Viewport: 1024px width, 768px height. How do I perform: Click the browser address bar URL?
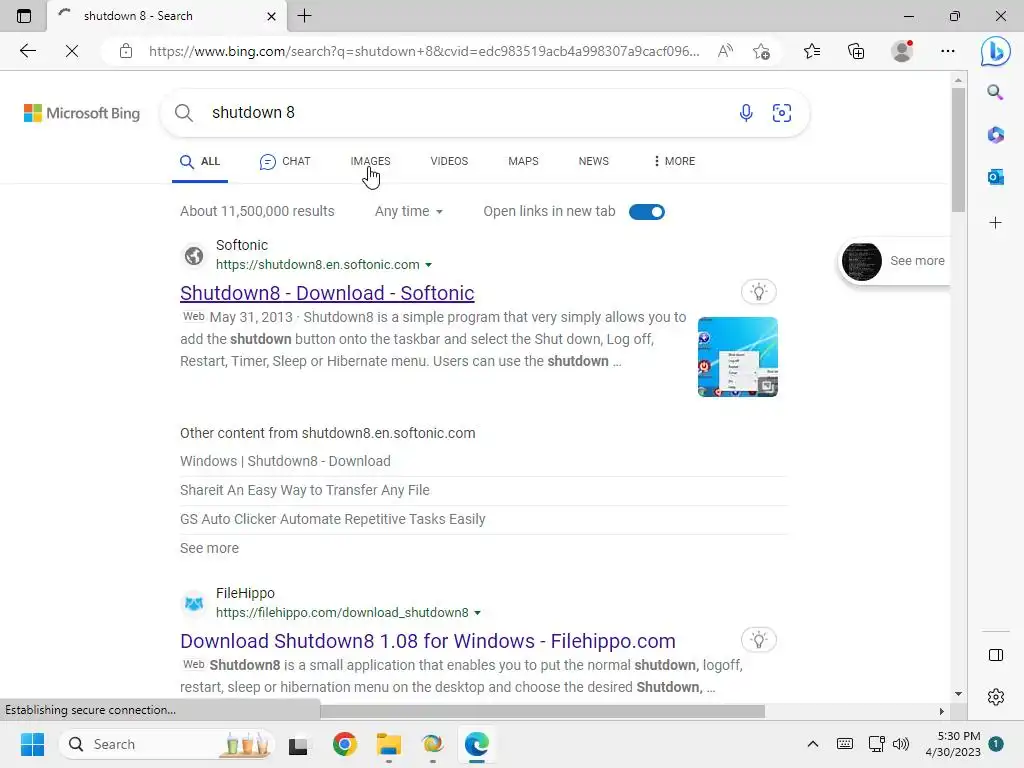coord(424,51)
